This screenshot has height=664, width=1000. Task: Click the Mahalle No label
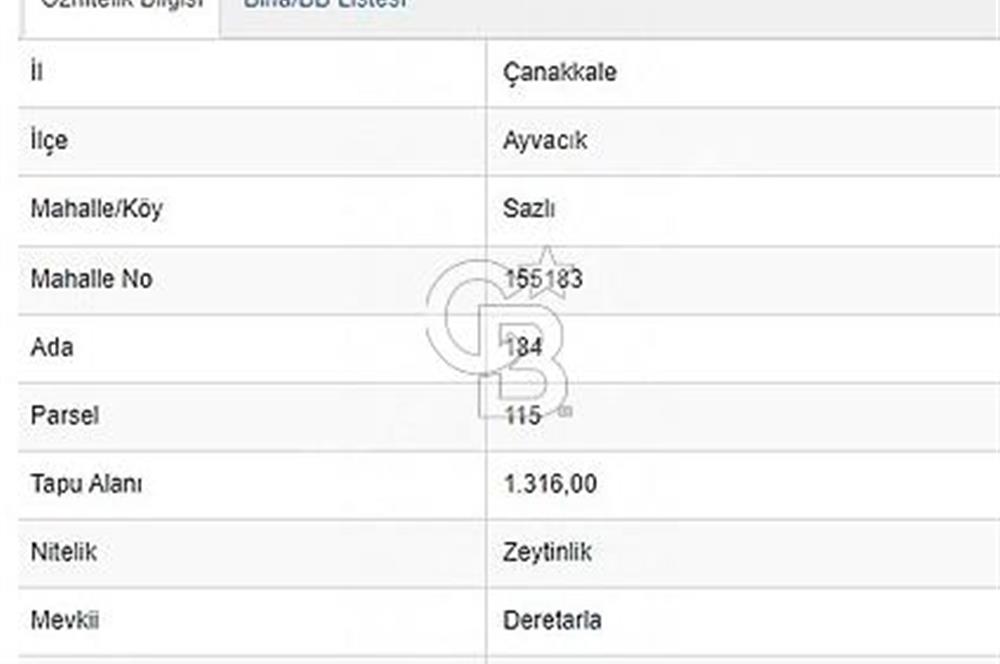pyautogui.click(x=91, y=279)
